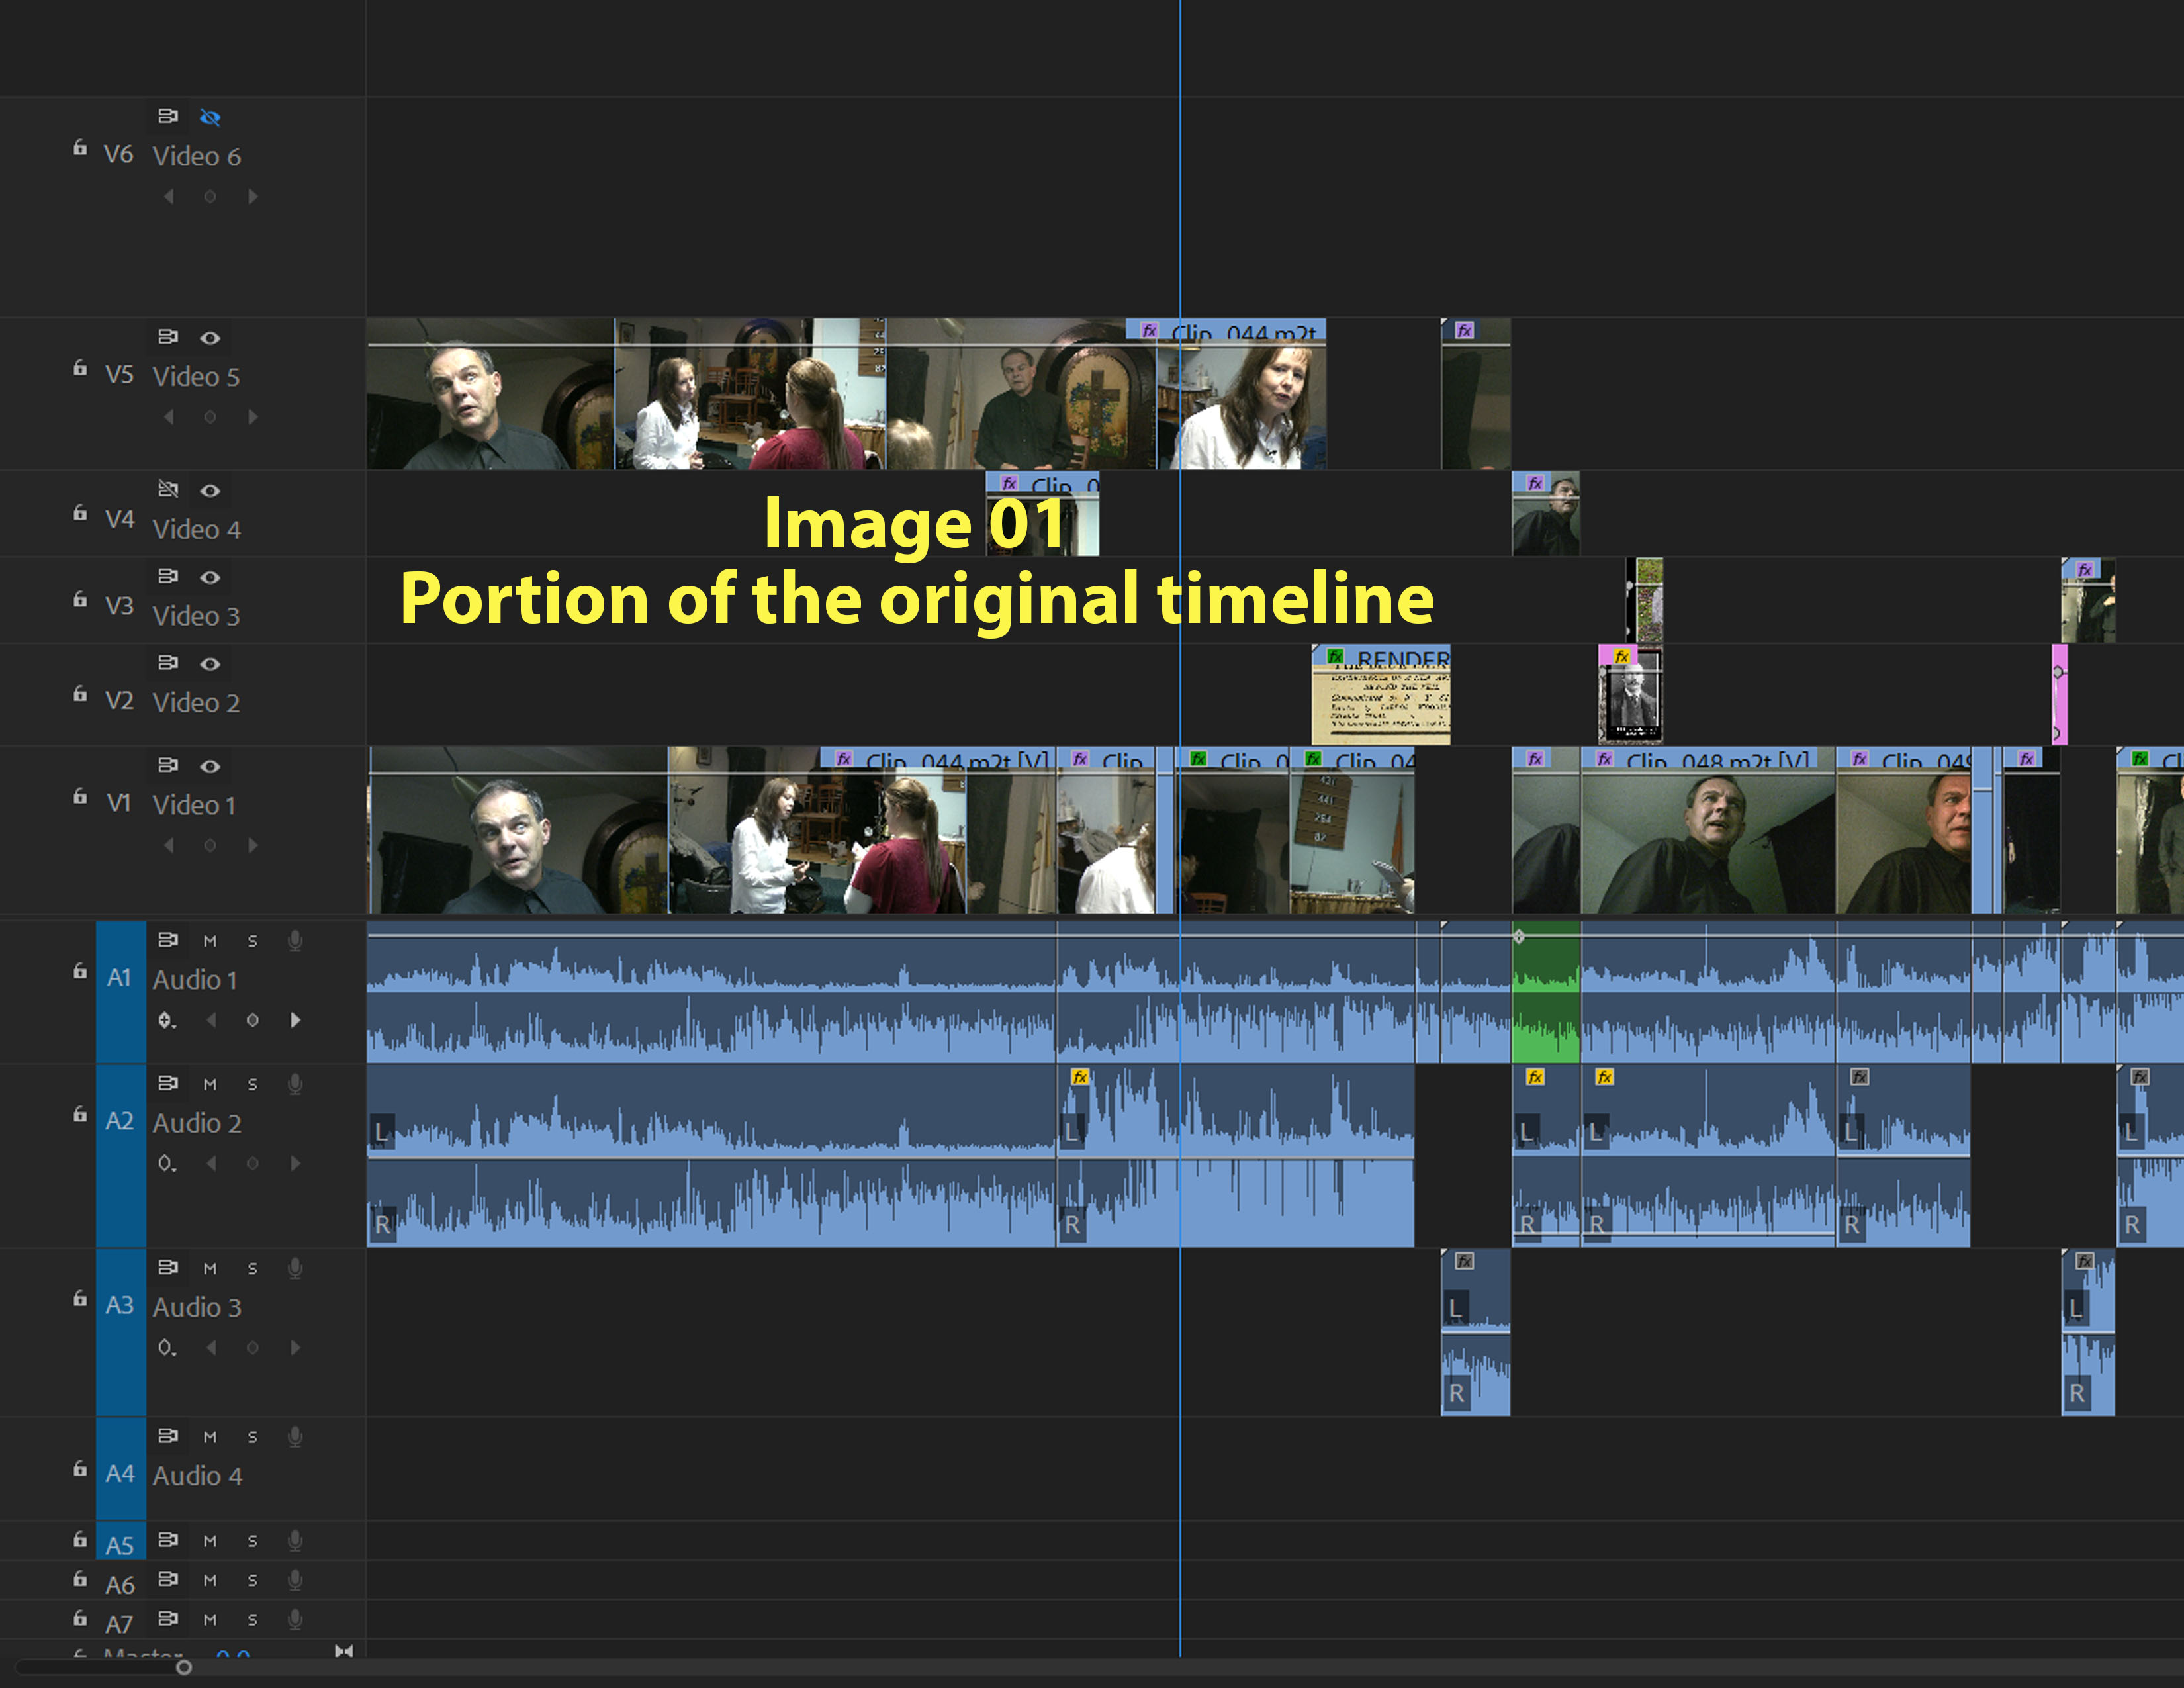Image resolution: width=2184 pixels, height=1688 pixels.
Task: Add keyframe on Video 5 track
Action: click(x=210, y=417)
